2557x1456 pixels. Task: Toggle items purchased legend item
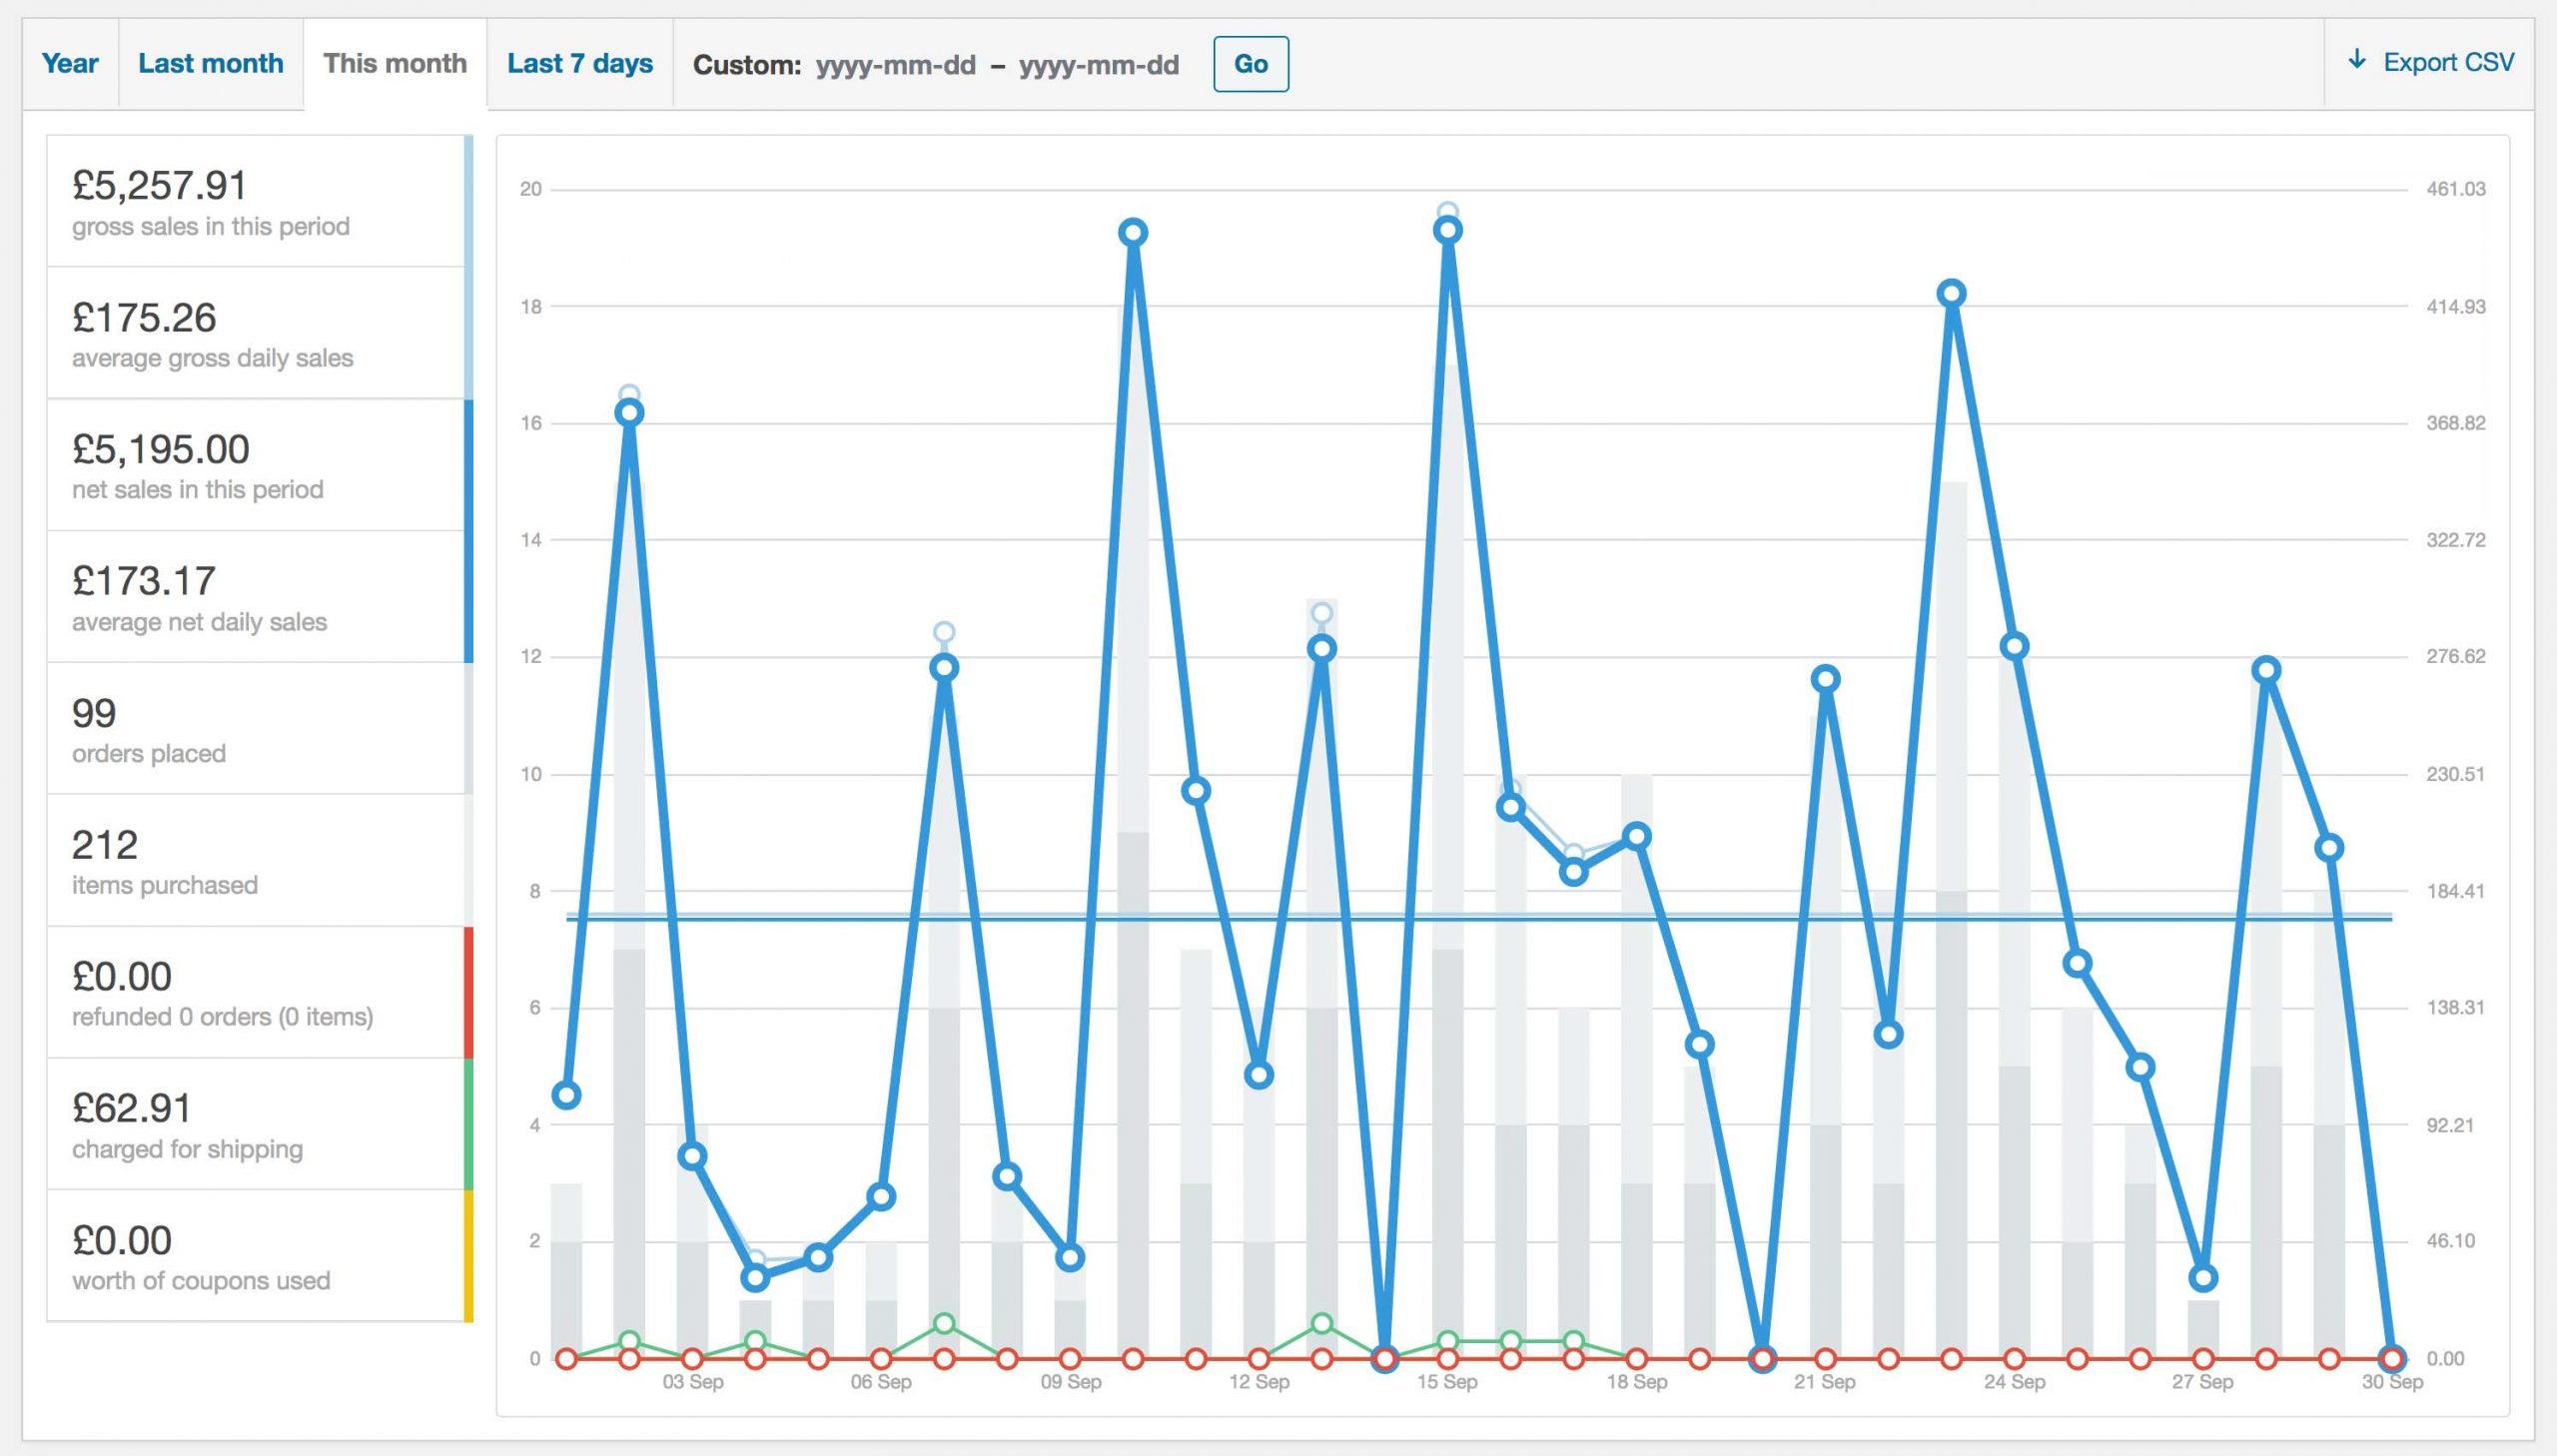[x=260, y=861]
